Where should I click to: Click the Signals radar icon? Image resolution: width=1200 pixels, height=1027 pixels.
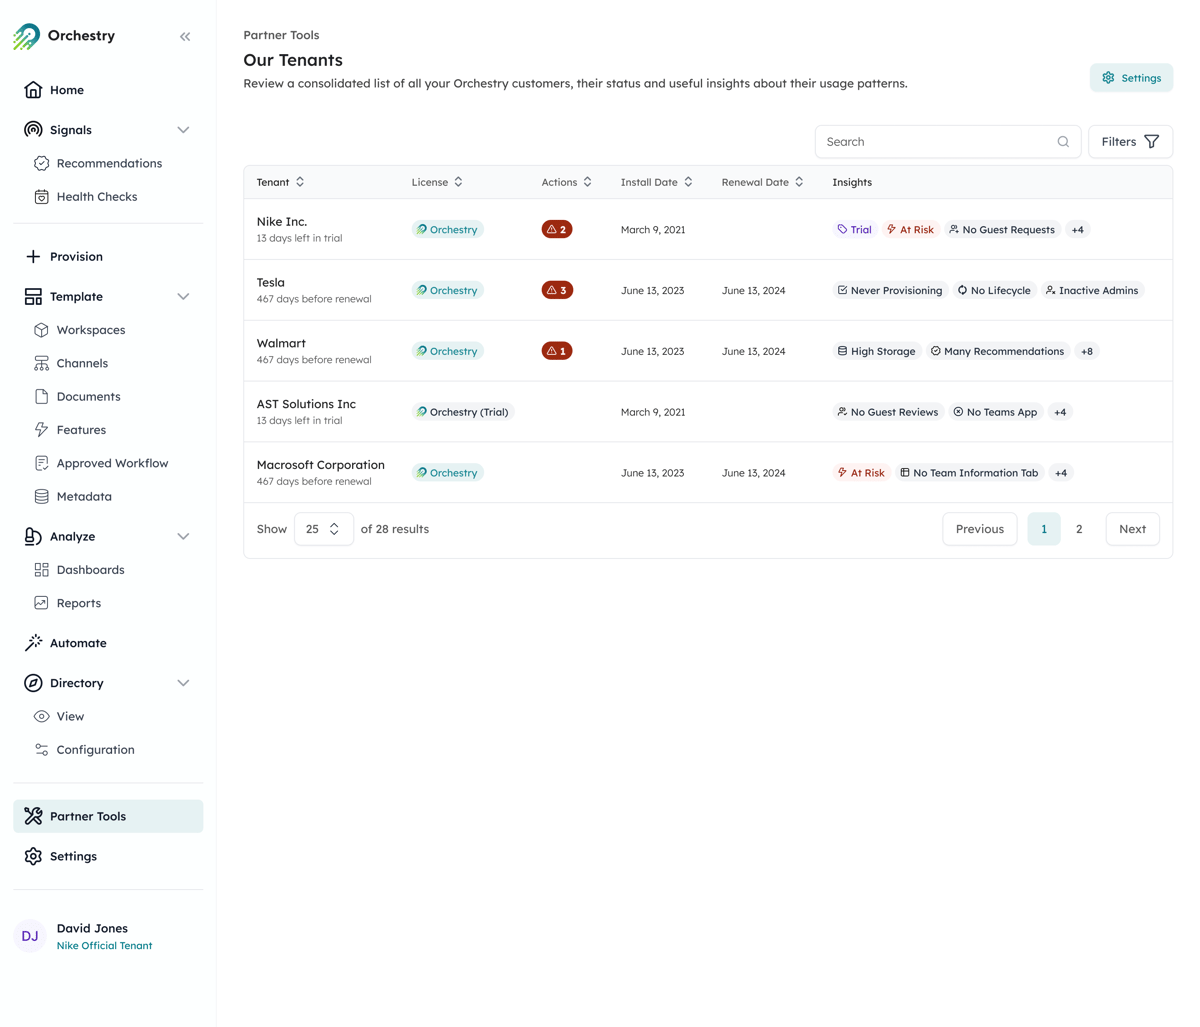click(x=33, y=130)
